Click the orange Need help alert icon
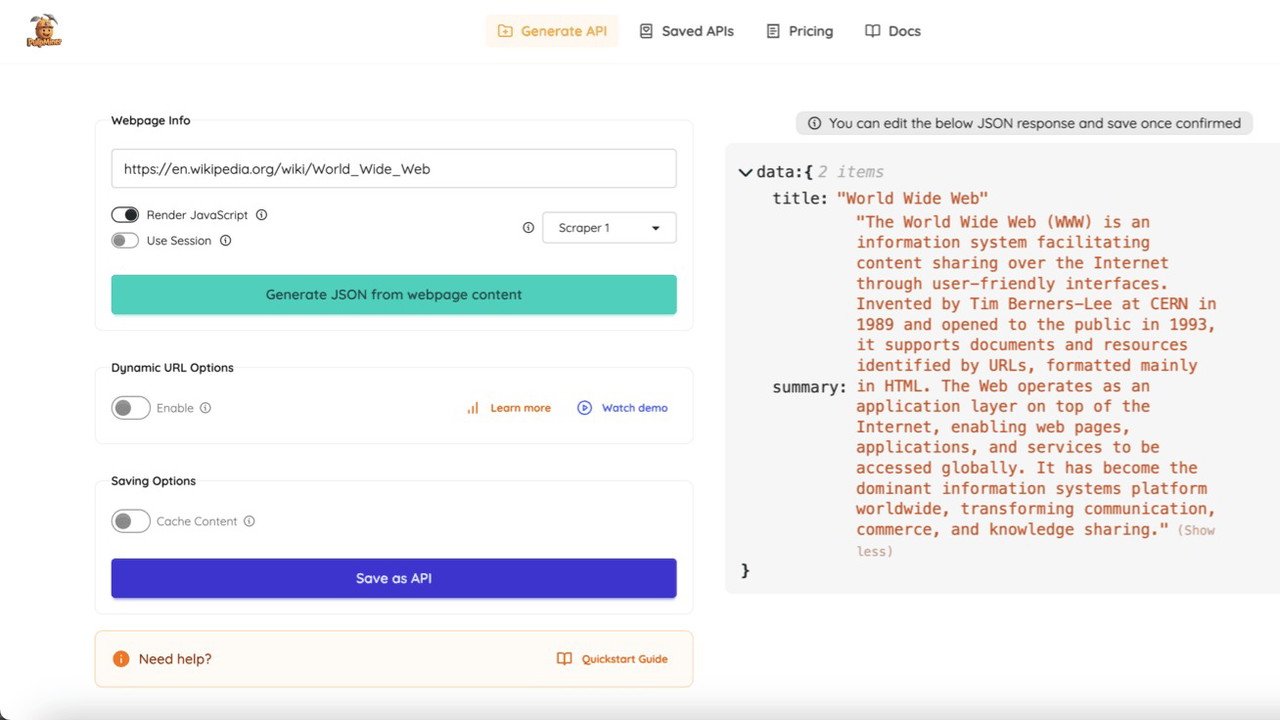The height and width of the screenshot is (720, 1280). point(121,659)
